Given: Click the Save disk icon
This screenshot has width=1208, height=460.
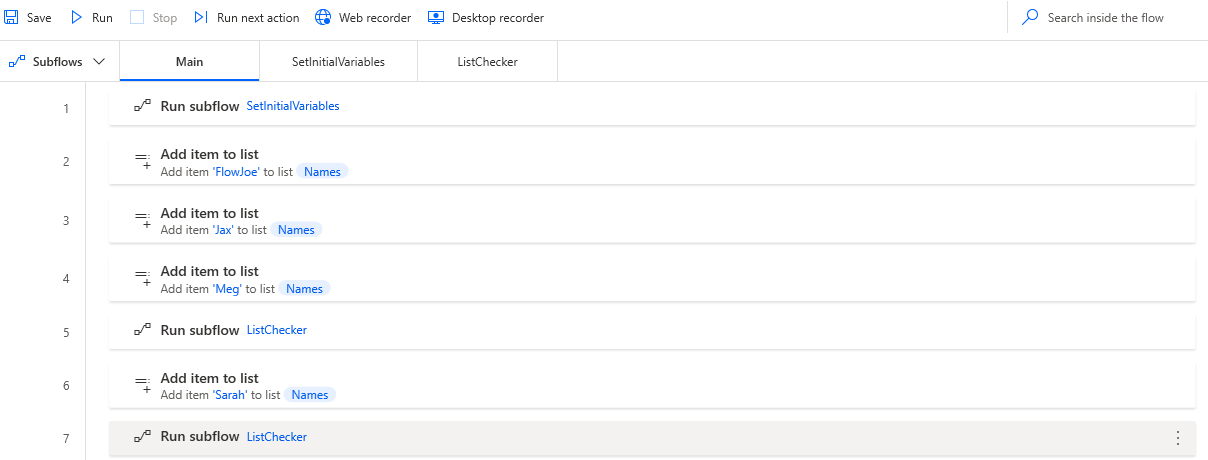Looking at the screenshot, I should (12, 18).
